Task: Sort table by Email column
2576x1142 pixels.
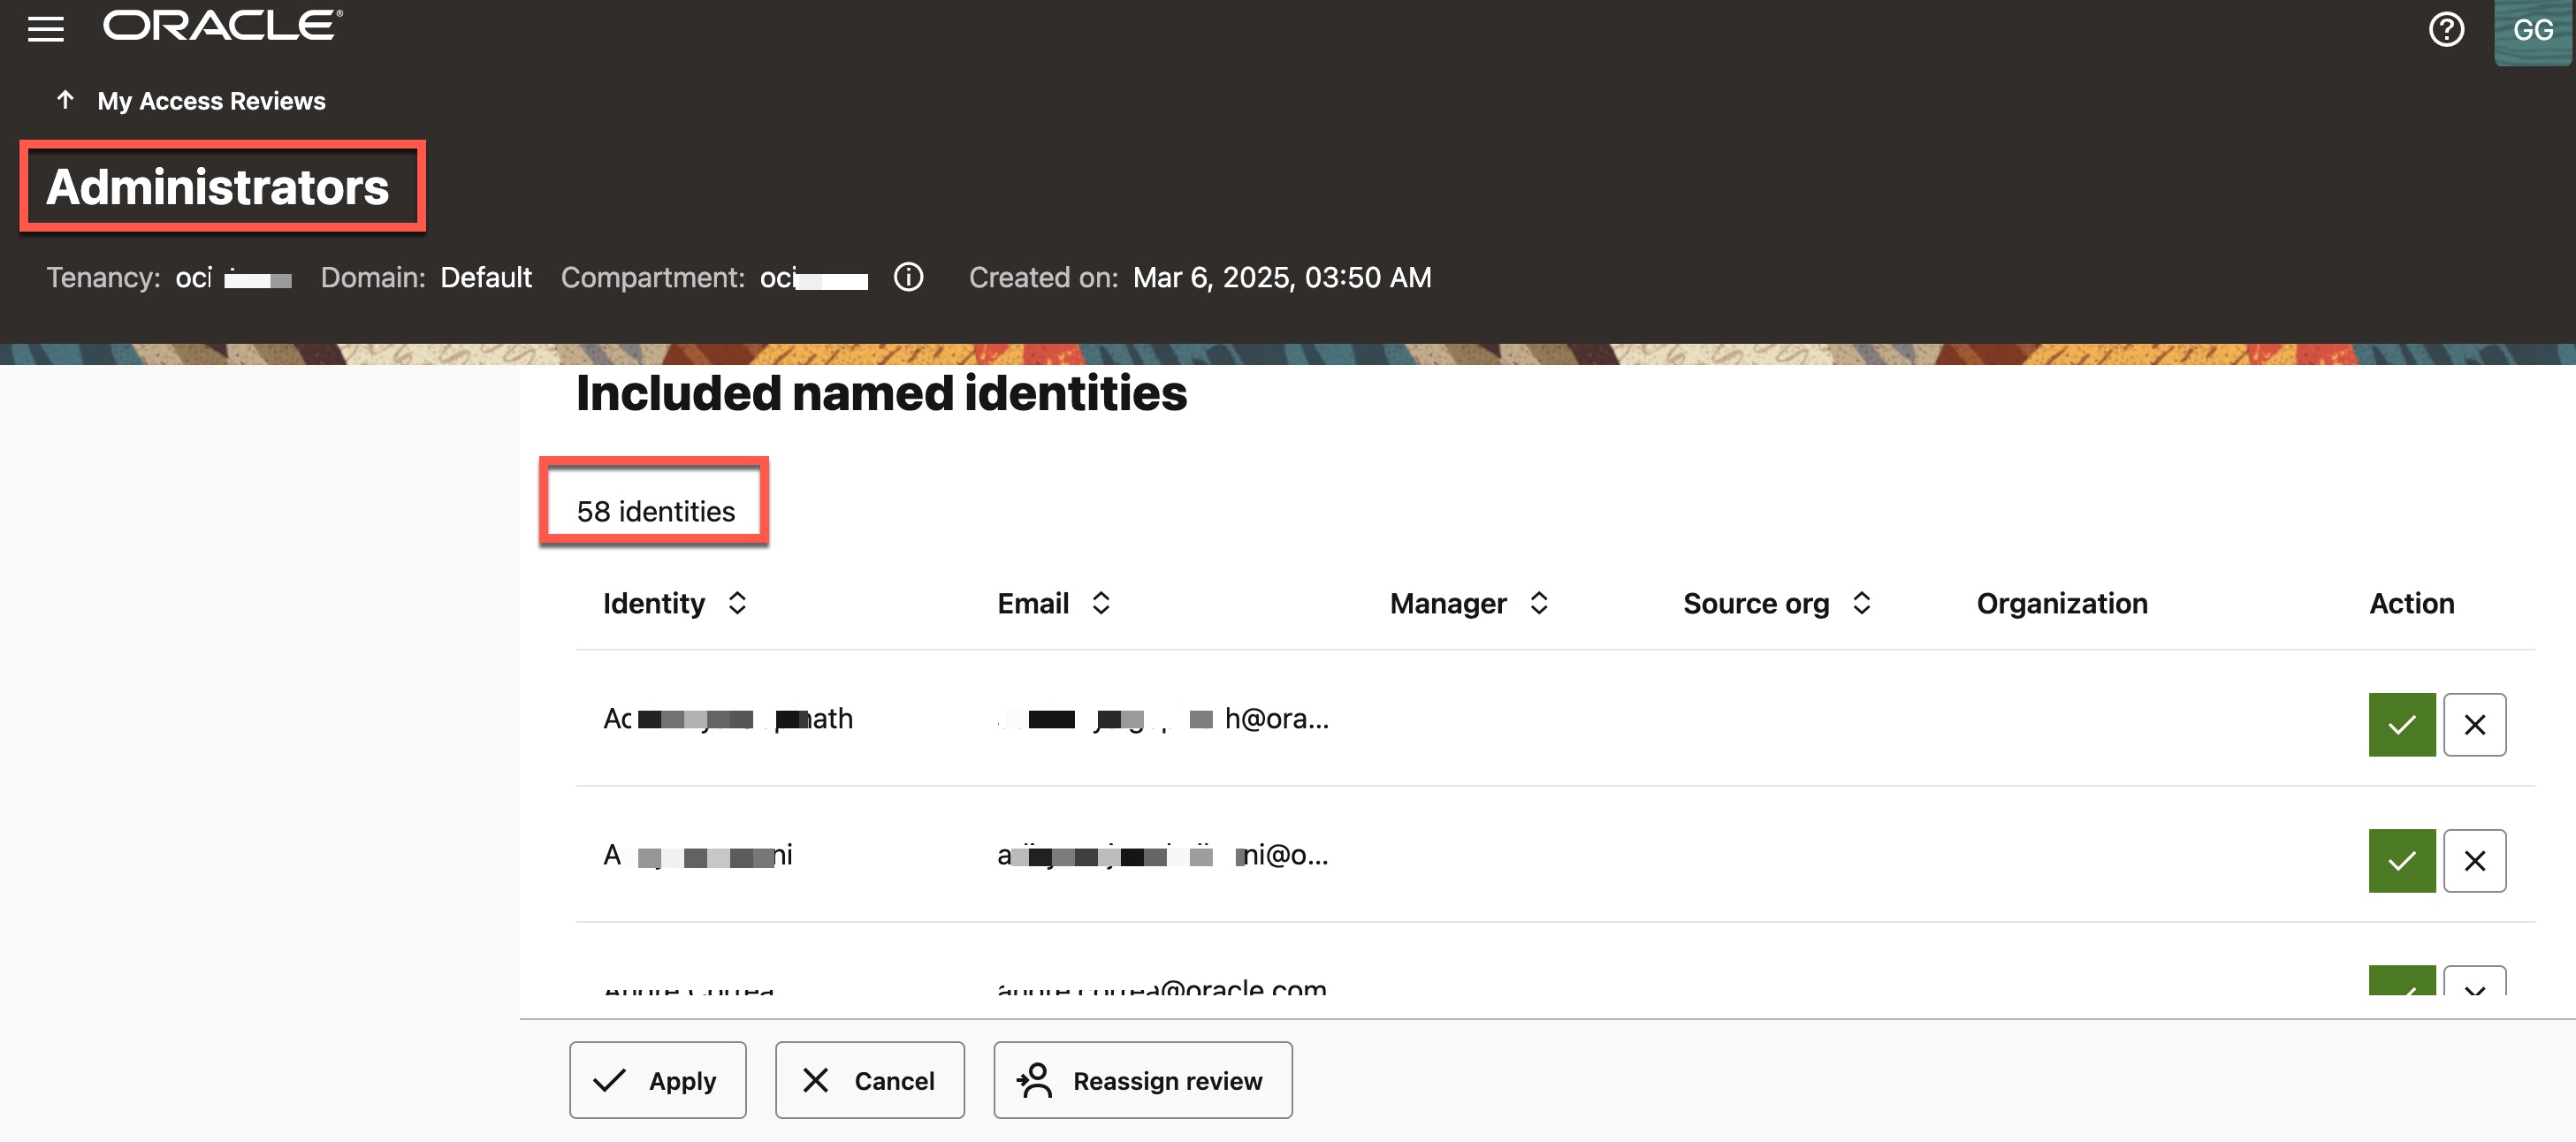Action: [x=1100, y=603]
